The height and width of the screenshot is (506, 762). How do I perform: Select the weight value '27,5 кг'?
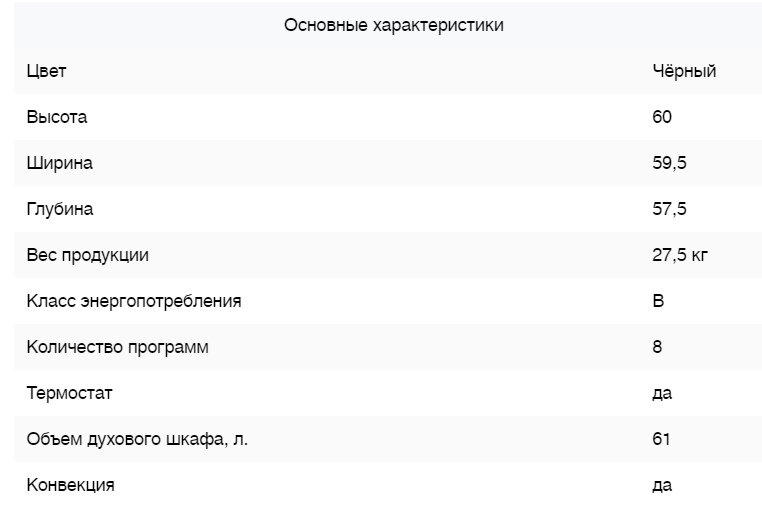click(680, 255)
